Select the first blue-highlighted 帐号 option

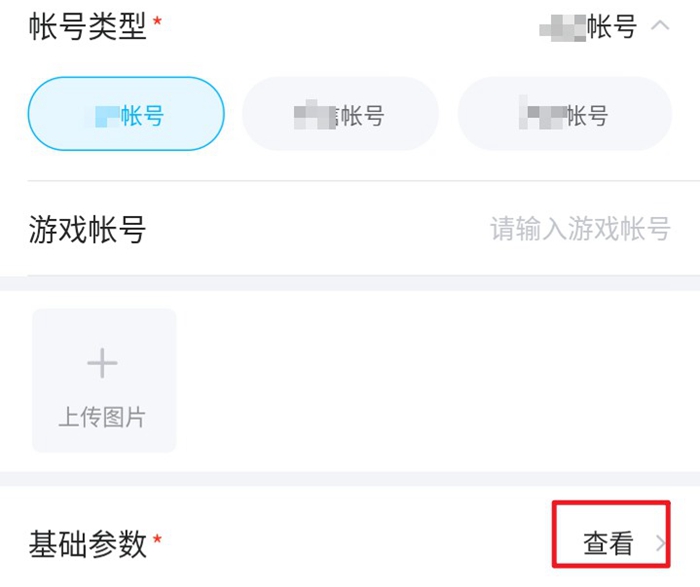click(126, 115)
